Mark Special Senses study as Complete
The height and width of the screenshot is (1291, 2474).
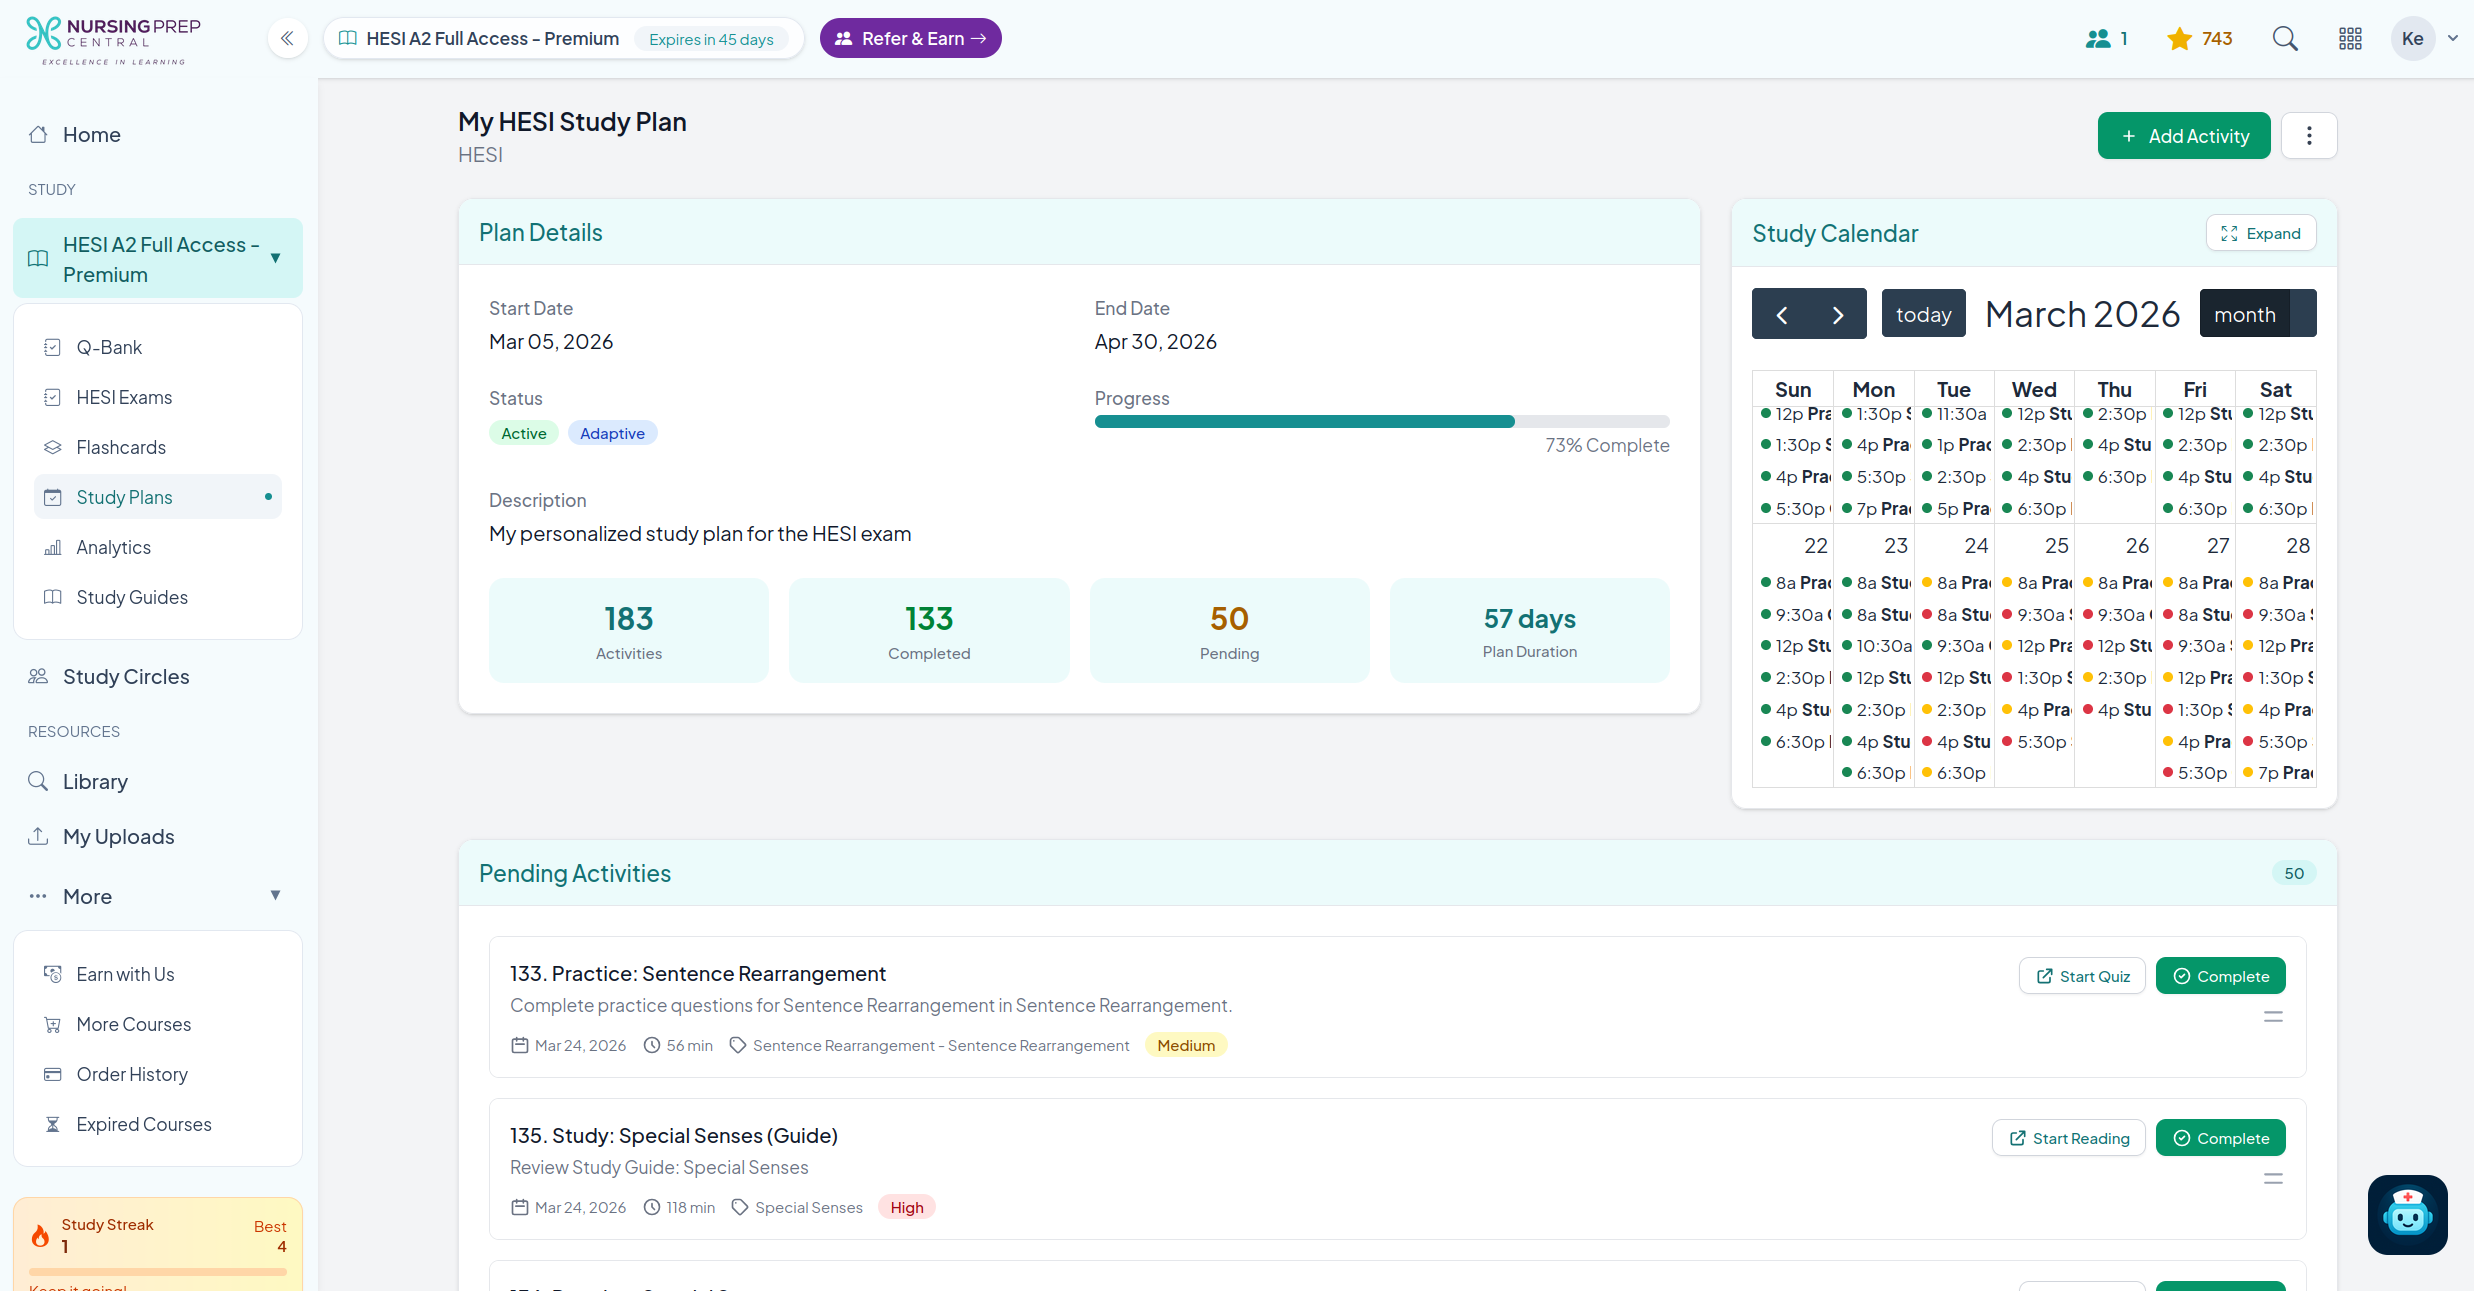click(x=2220, y=1138)
